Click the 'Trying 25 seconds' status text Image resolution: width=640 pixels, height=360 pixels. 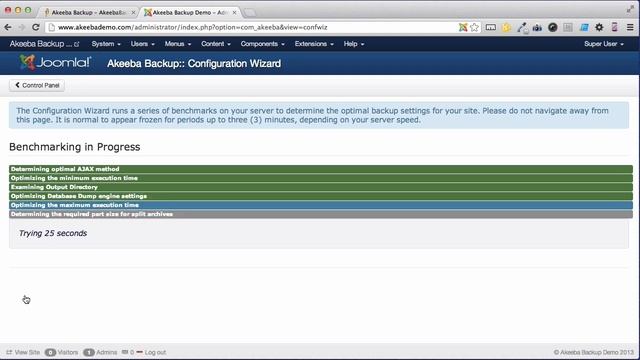click(53, 233)
